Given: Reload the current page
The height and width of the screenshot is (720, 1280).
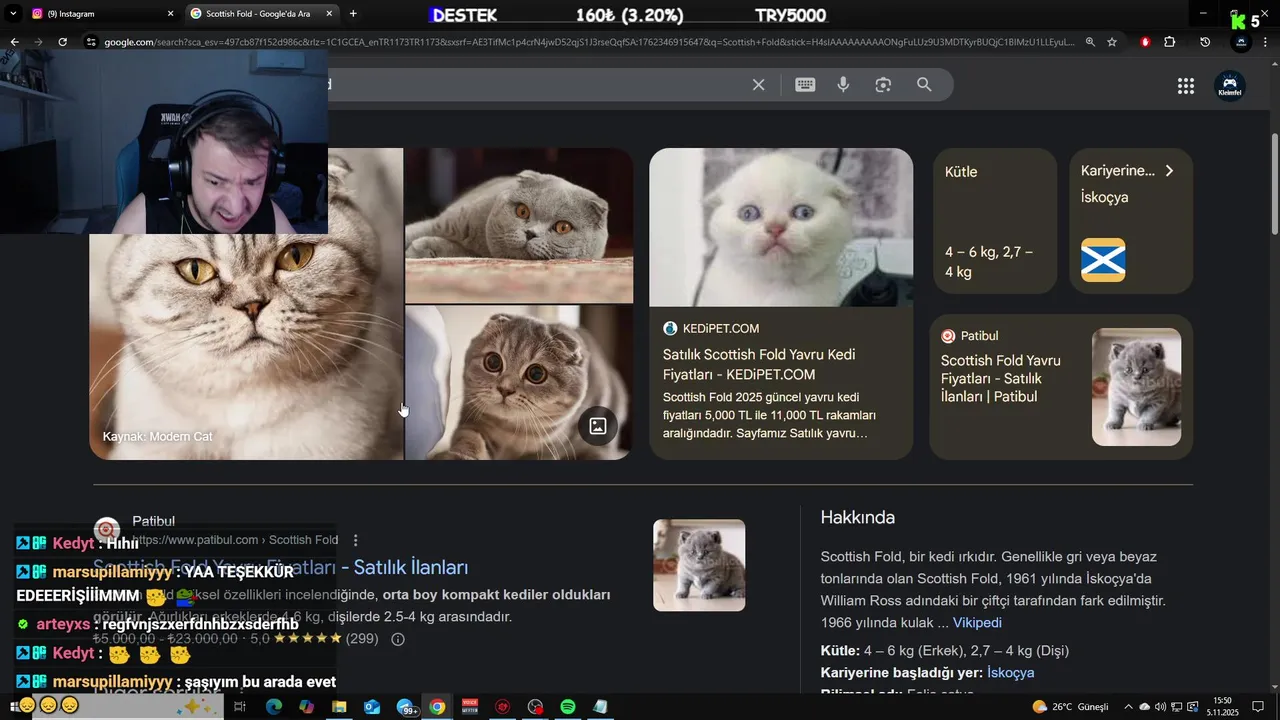Looking at the screenshot, I should click(x=62, y=42).
